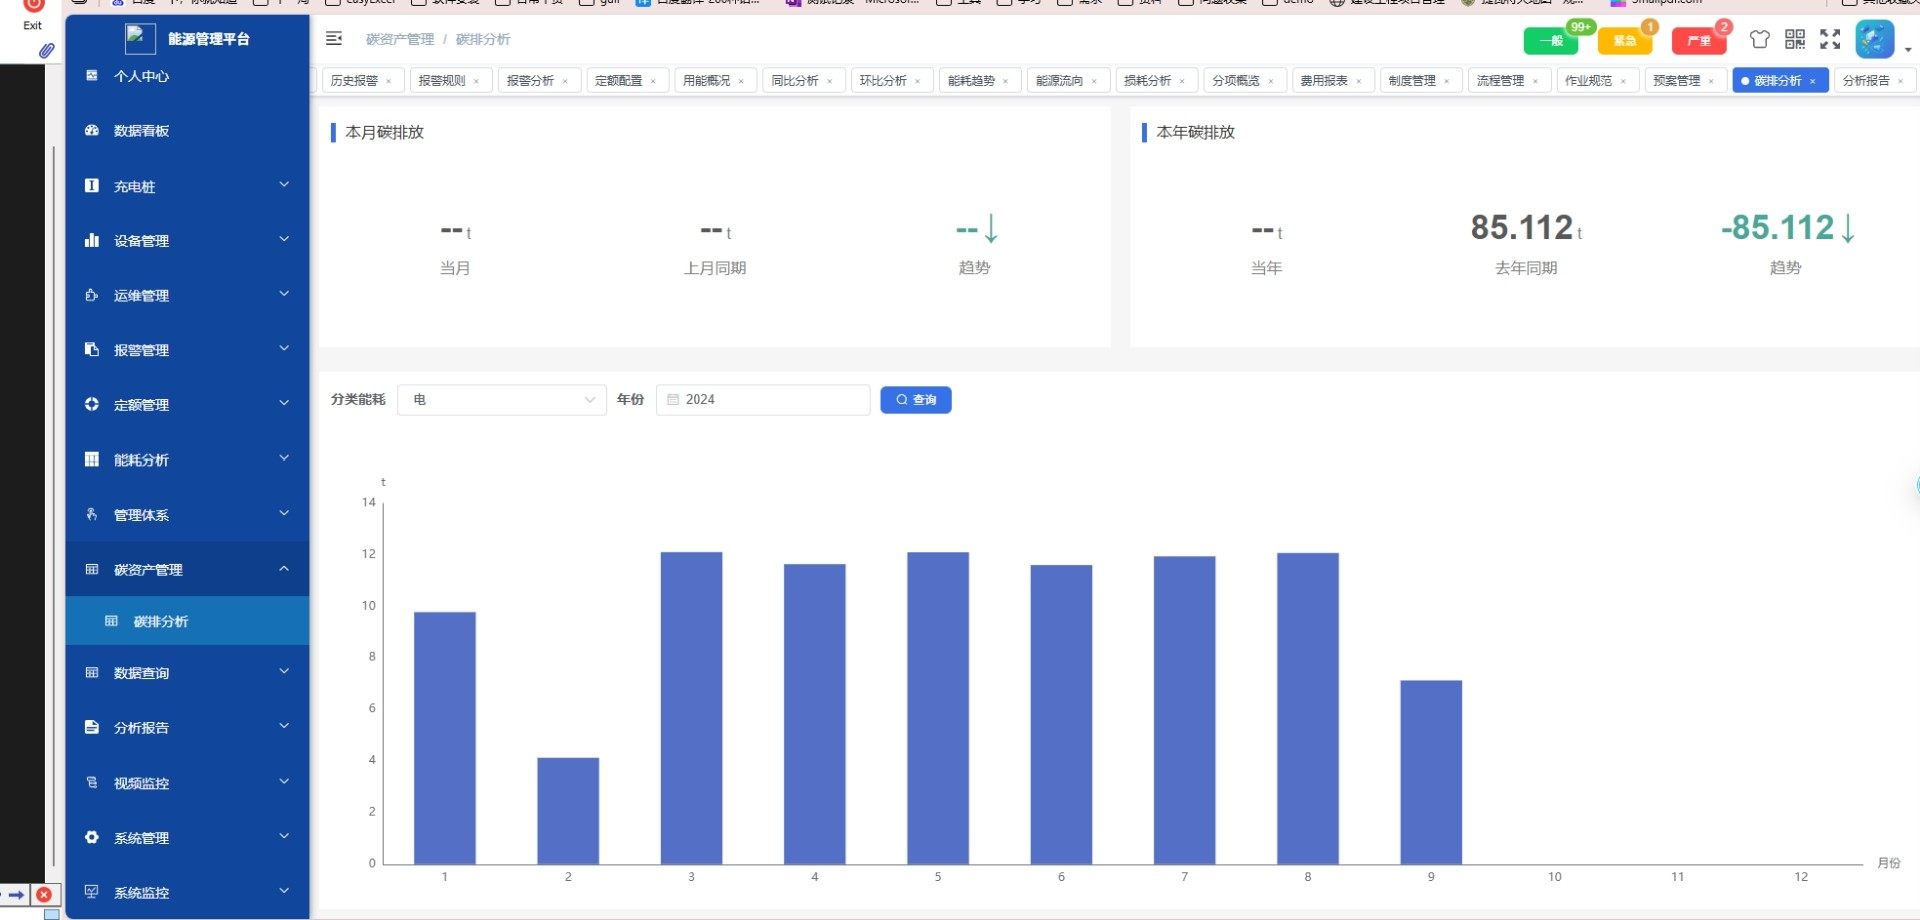This screenshot has width=1920, height=920.
Task: Collapse sidebar with the hamburger icon
Action: 334,39
